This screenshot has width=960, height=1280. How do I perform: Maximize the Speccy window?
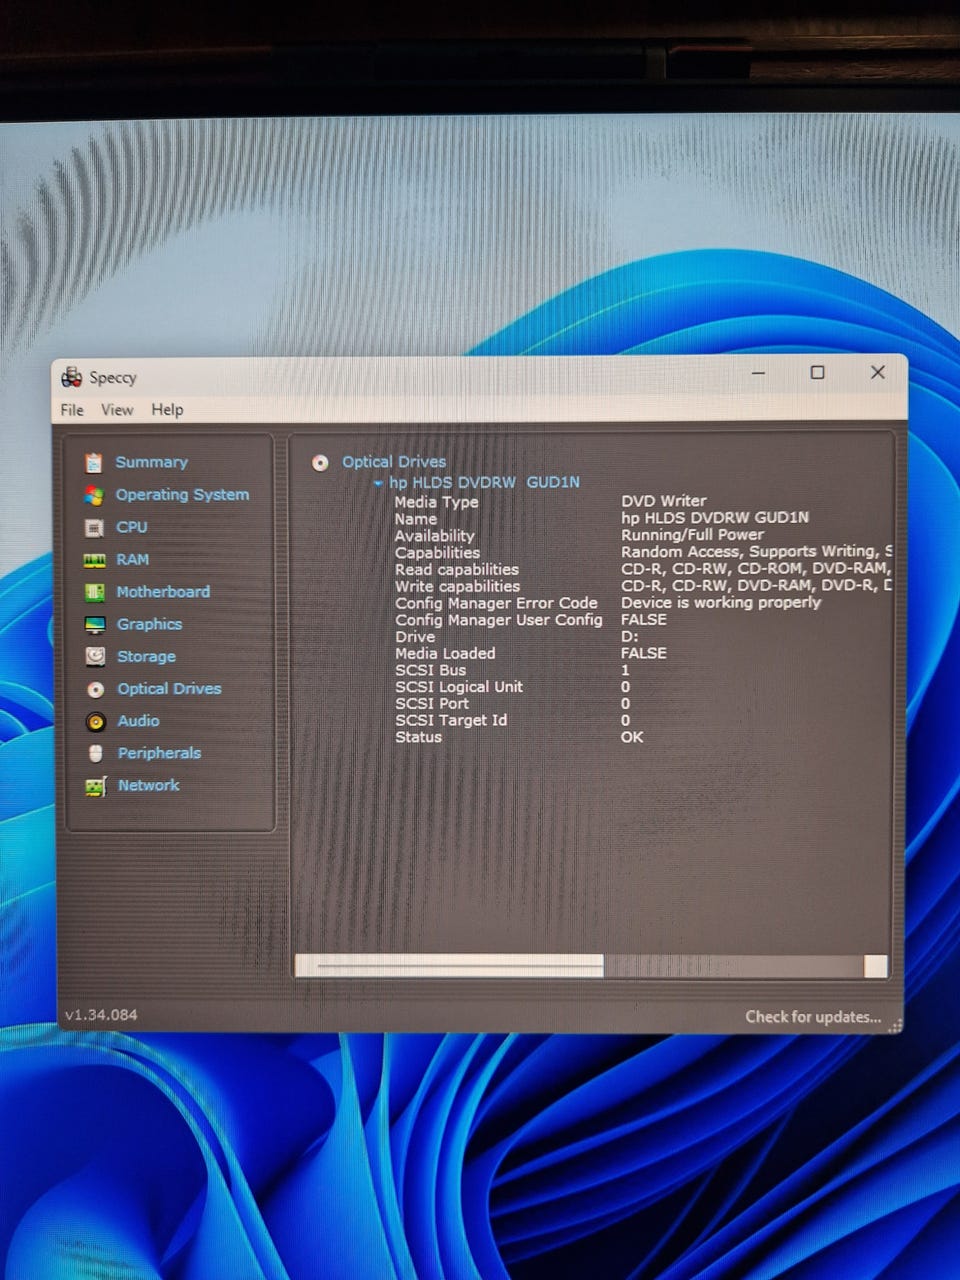tap(817, 373)
